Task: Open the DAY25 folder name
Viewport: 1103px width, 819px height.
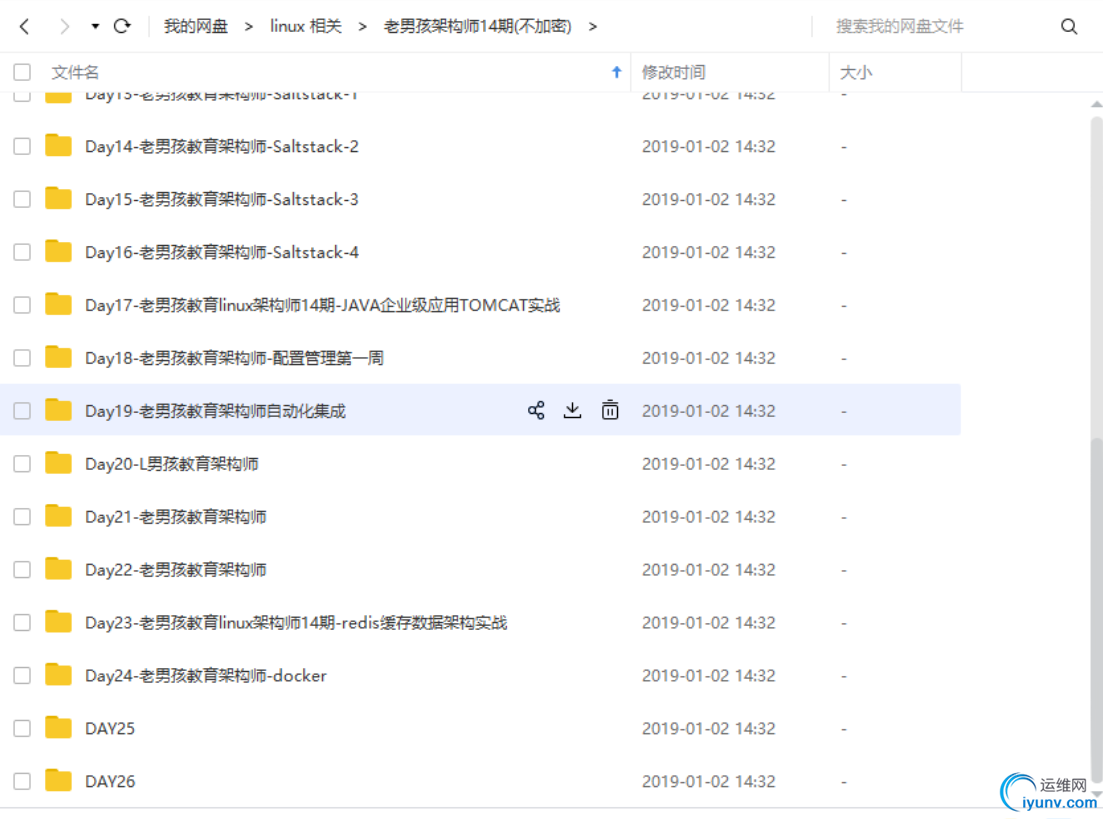Action: 110,728
